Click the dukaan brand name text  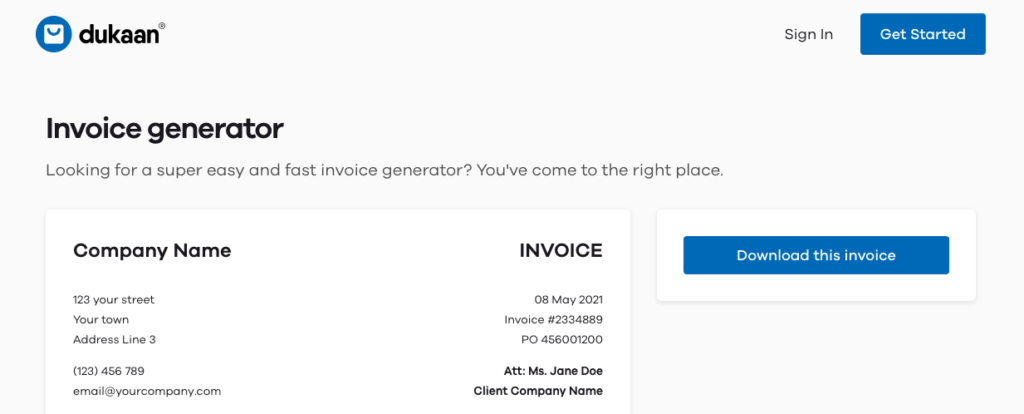click(x=118, y=35)
